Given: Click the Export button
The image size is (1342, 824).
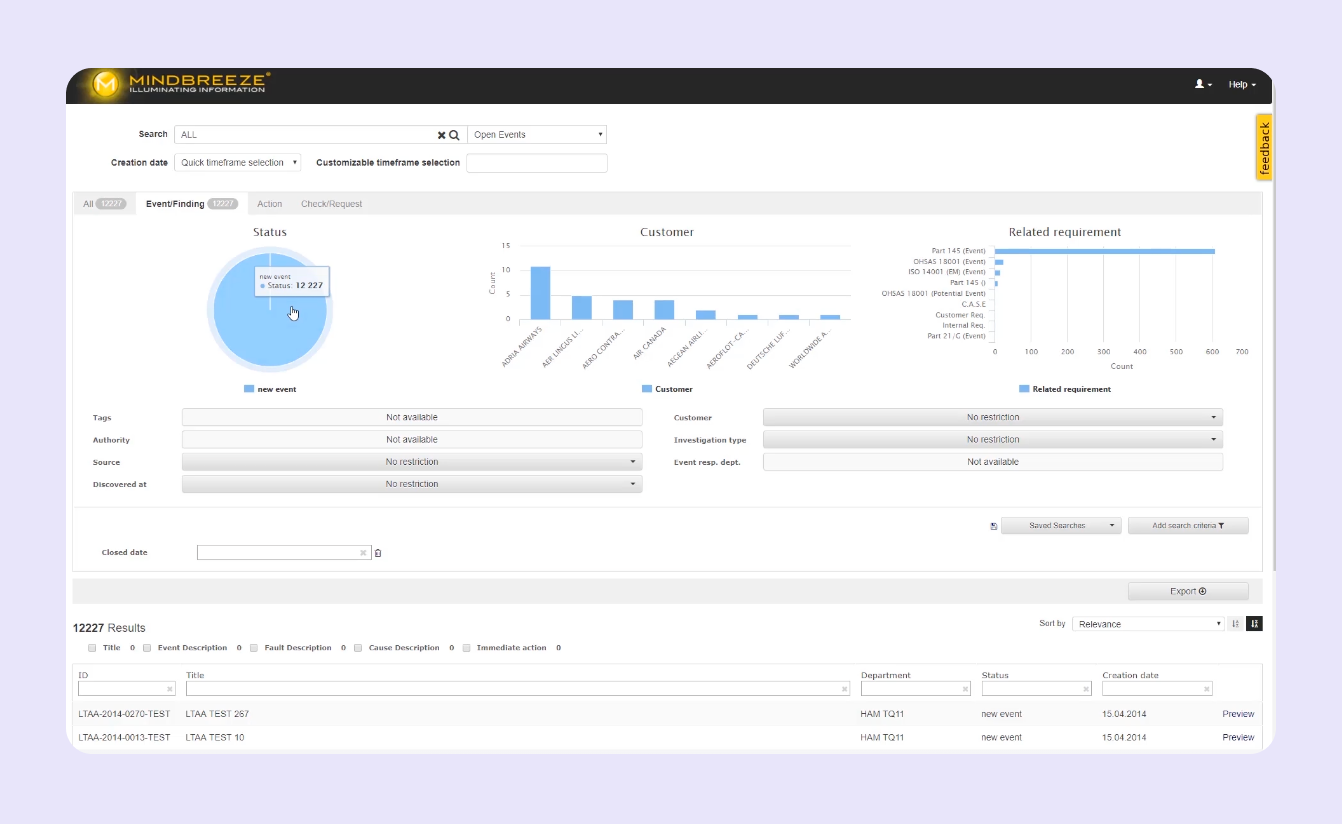Looking at the screenshot, I should (1188, 591).
